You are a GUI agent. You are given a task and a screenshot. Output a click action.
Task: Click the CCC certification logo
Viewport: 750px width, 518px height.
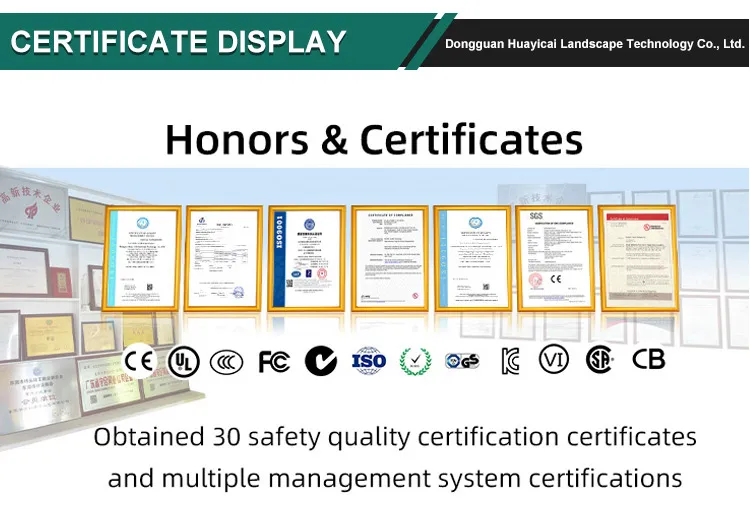coord(227,360)
